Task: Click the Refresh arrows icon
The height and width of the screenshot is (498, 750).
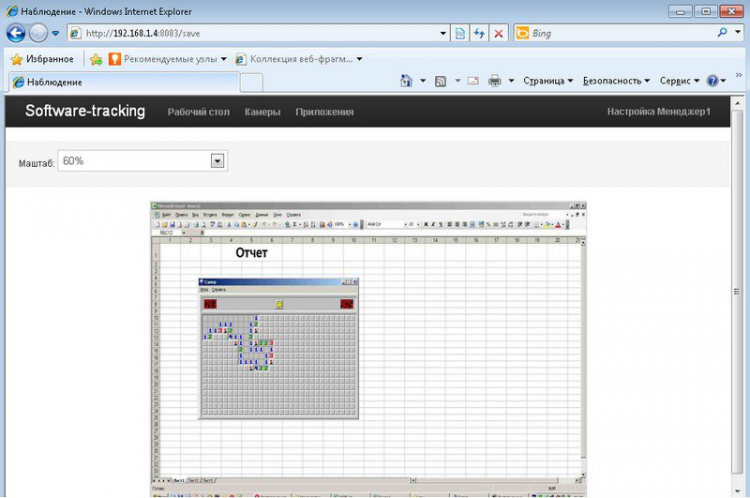Action: coord(479,33)
